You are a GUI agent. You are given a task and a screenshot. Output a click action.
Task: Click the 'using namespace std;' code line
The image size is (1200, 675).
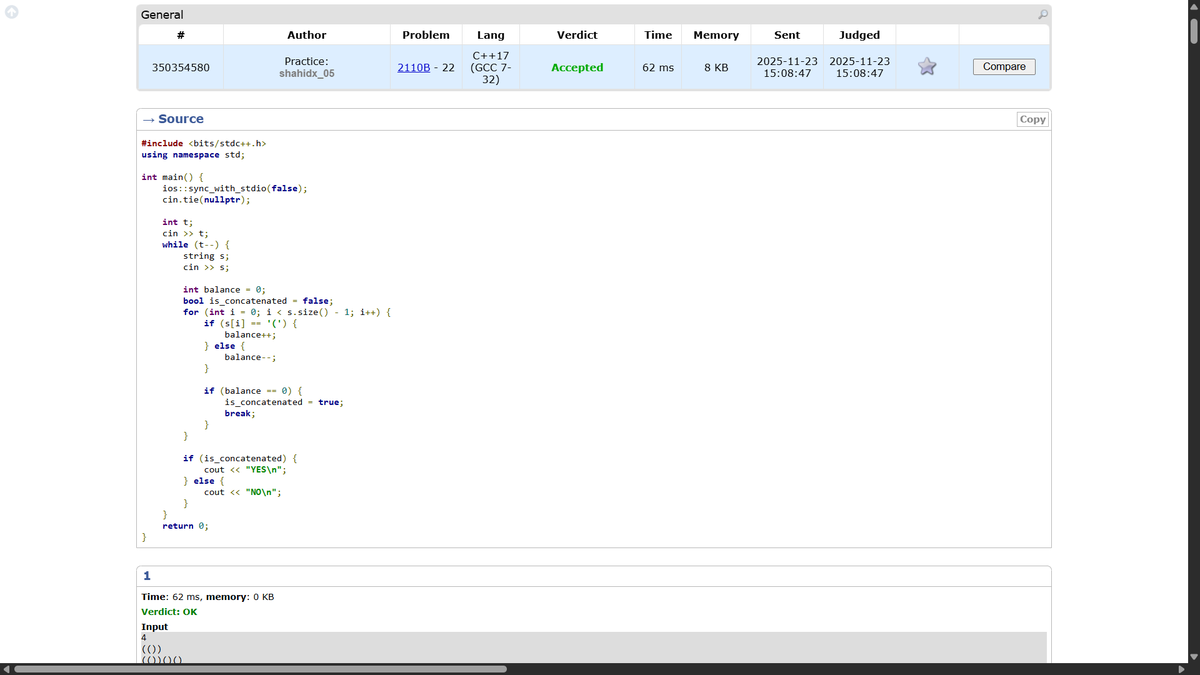[x=193, y=155]
